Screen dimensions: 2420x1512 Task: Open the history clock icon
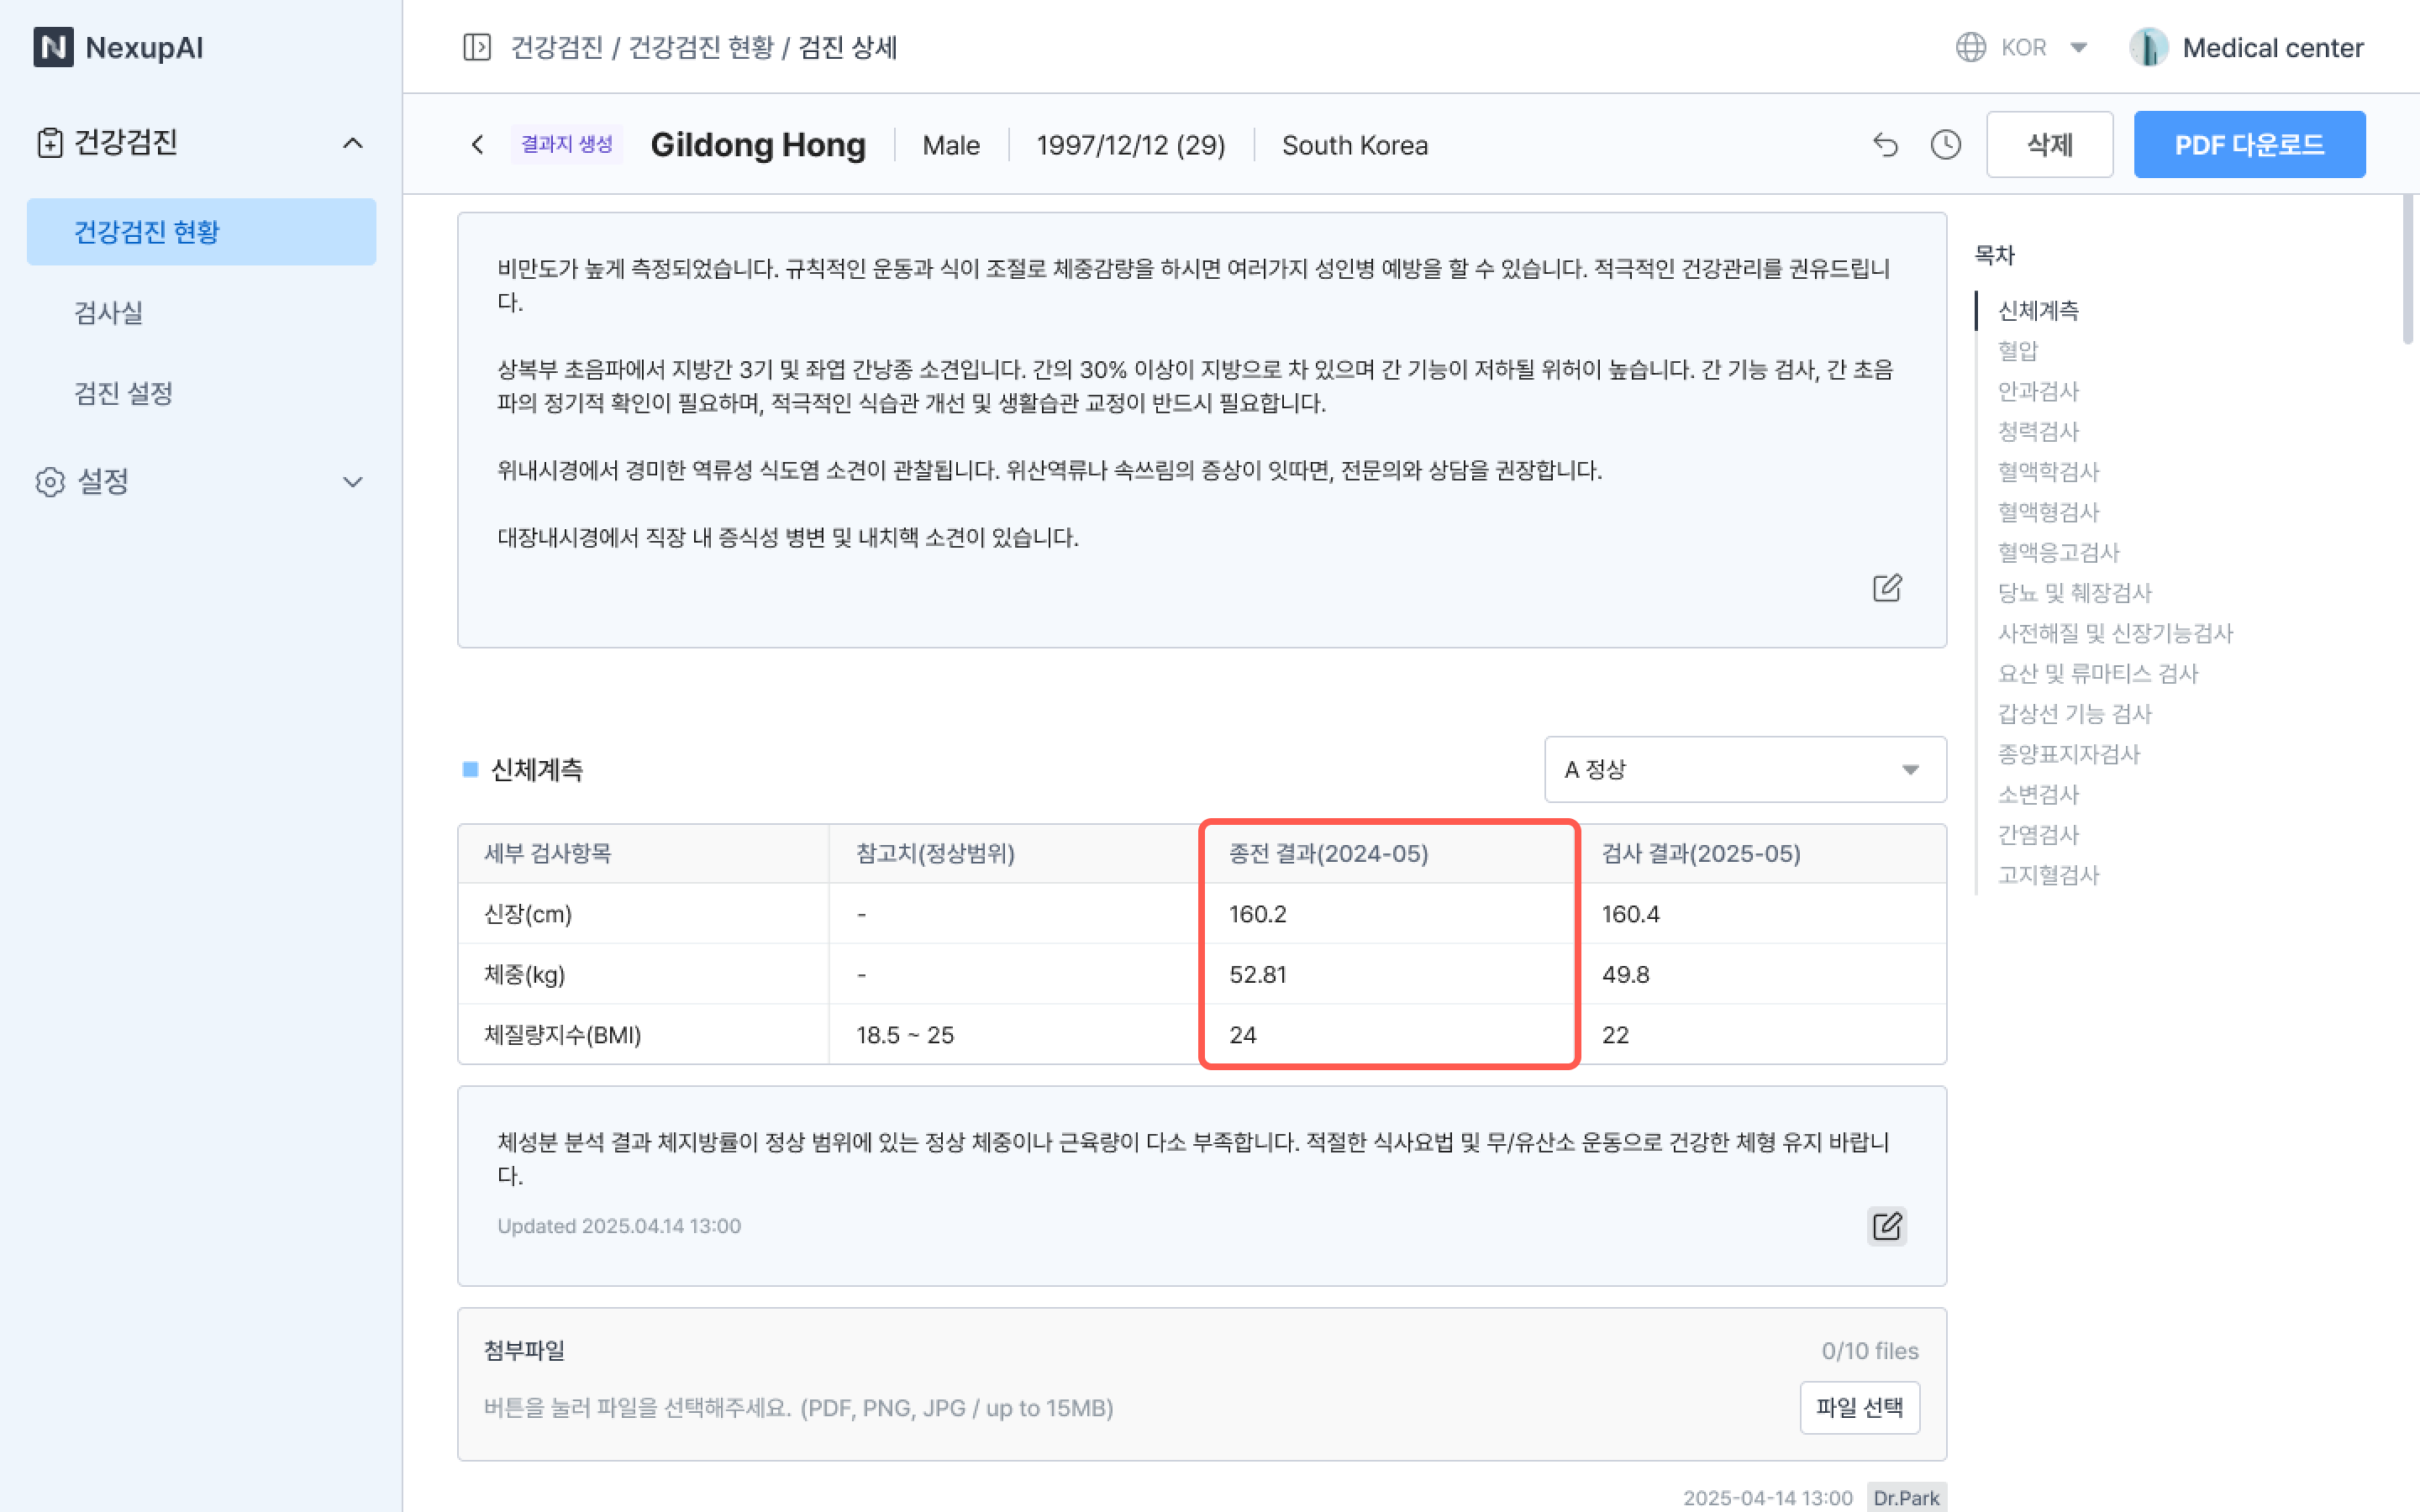[1945, 145]
